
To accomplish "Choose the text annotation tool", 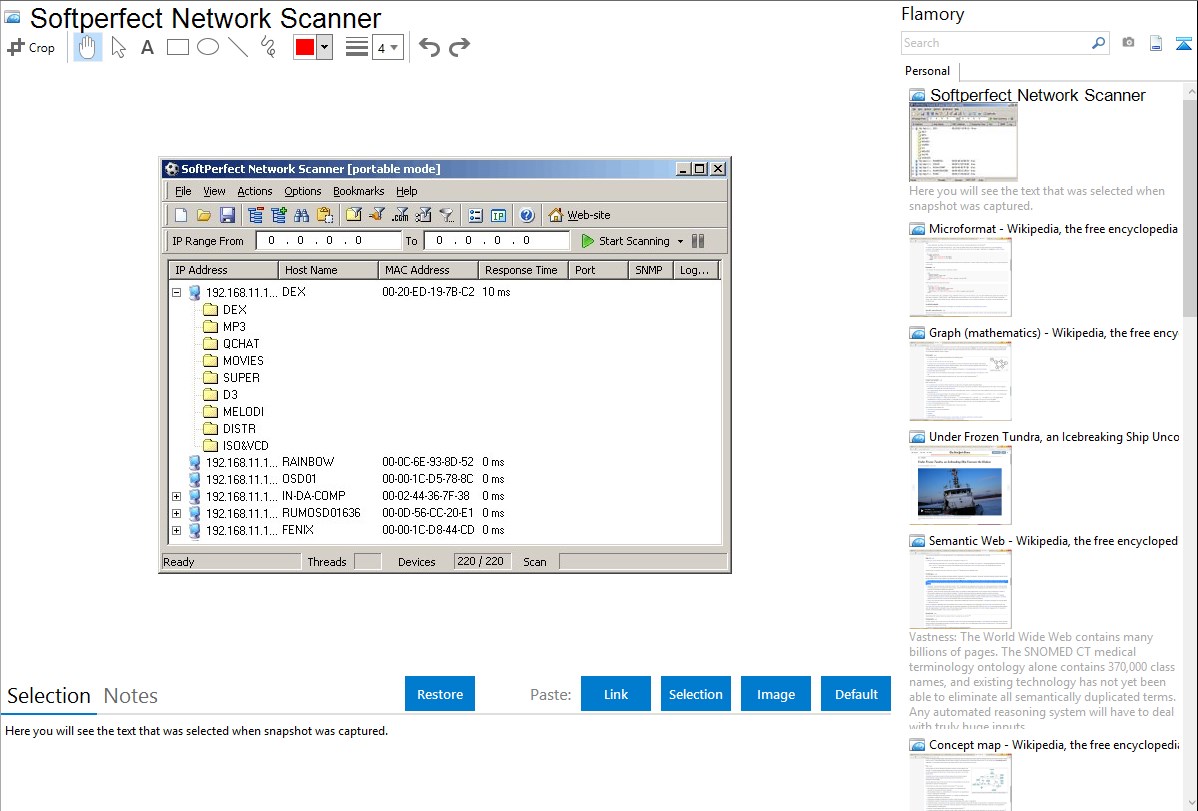I will (147, 47).
